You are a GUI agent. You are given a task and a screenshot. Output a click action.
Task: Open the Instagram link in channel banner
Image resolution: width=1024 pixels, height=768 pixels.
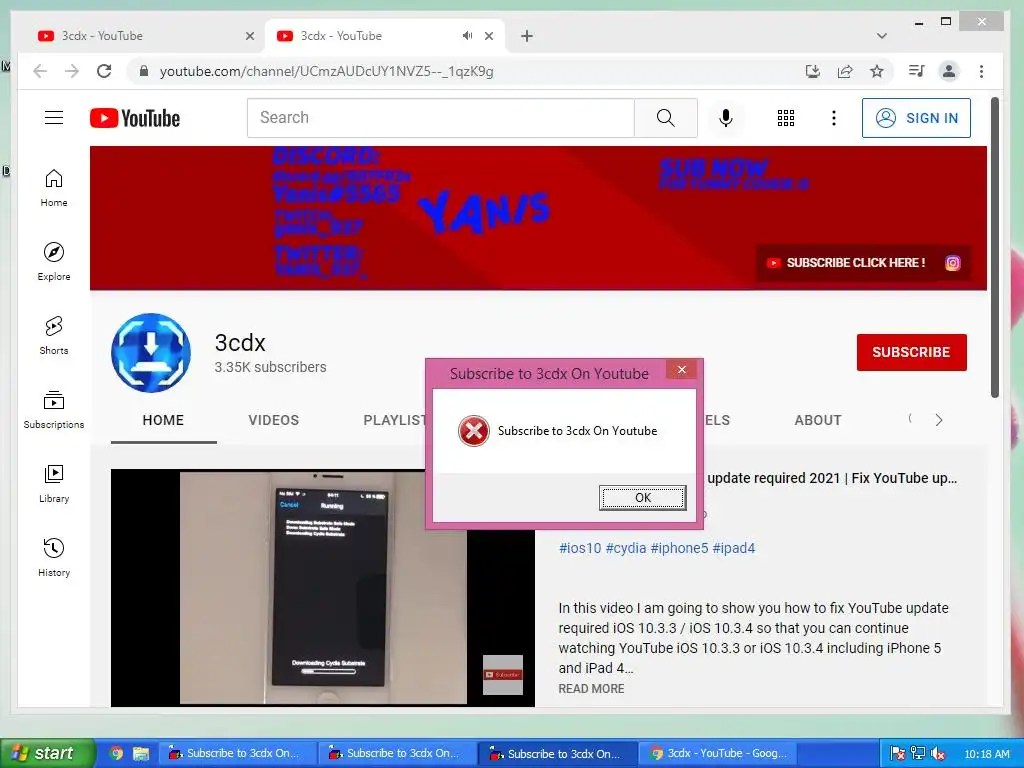tap(953, 263)
